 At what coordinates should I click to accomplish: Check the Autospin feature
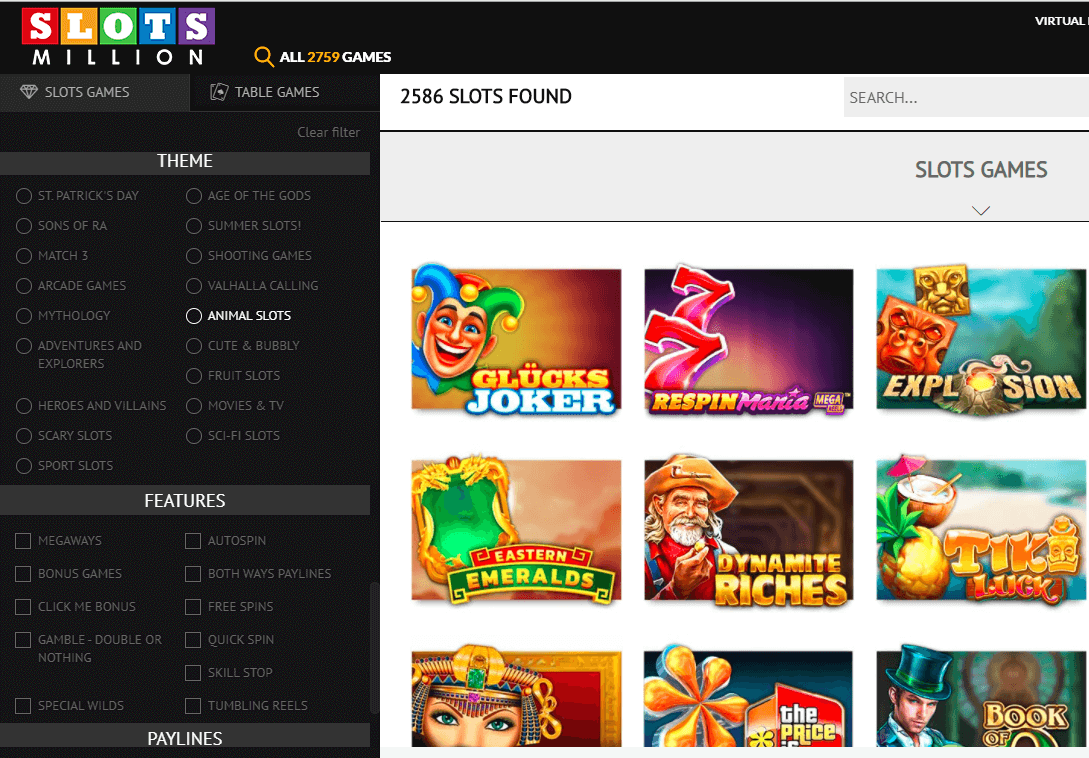pyautogui.click(x=193, y=541)
